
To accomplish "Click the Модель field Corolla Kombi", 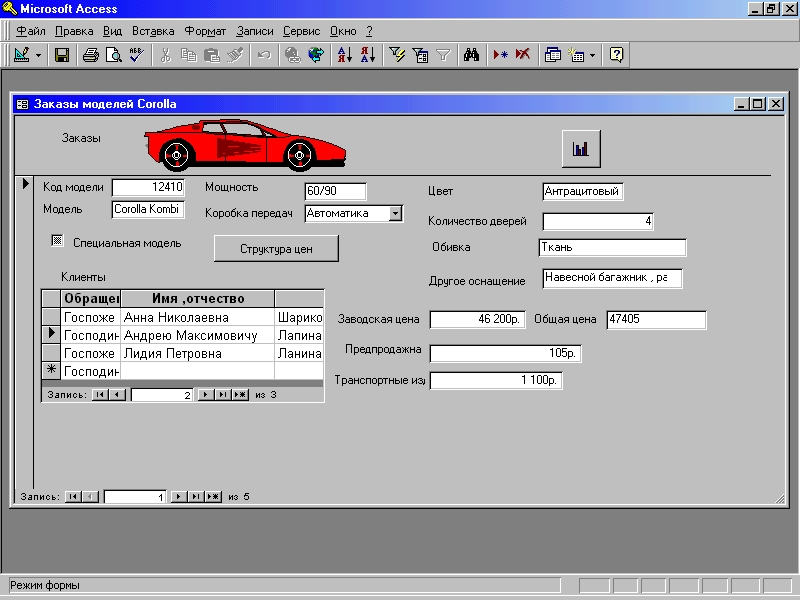I will point(148,209).
